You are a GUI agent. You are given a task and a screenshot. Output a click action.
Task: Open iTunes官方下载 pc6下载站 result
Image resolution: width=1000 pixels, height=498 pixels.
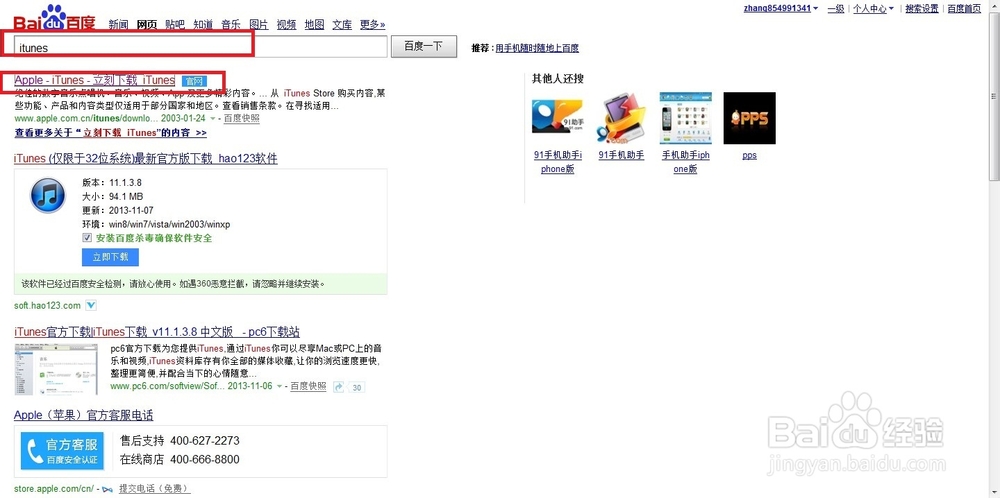(x=157, y=332)
